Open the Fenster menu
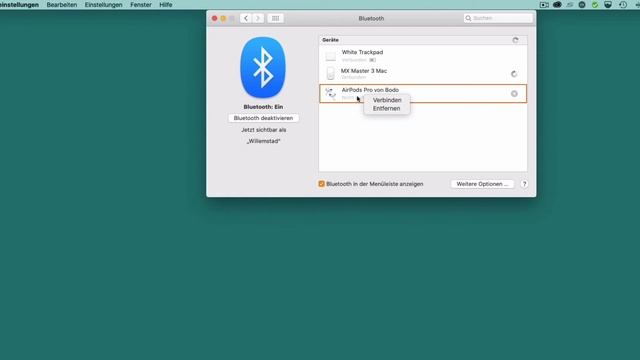Viewport: 640px width, 360px height. [x=141, y=5]
